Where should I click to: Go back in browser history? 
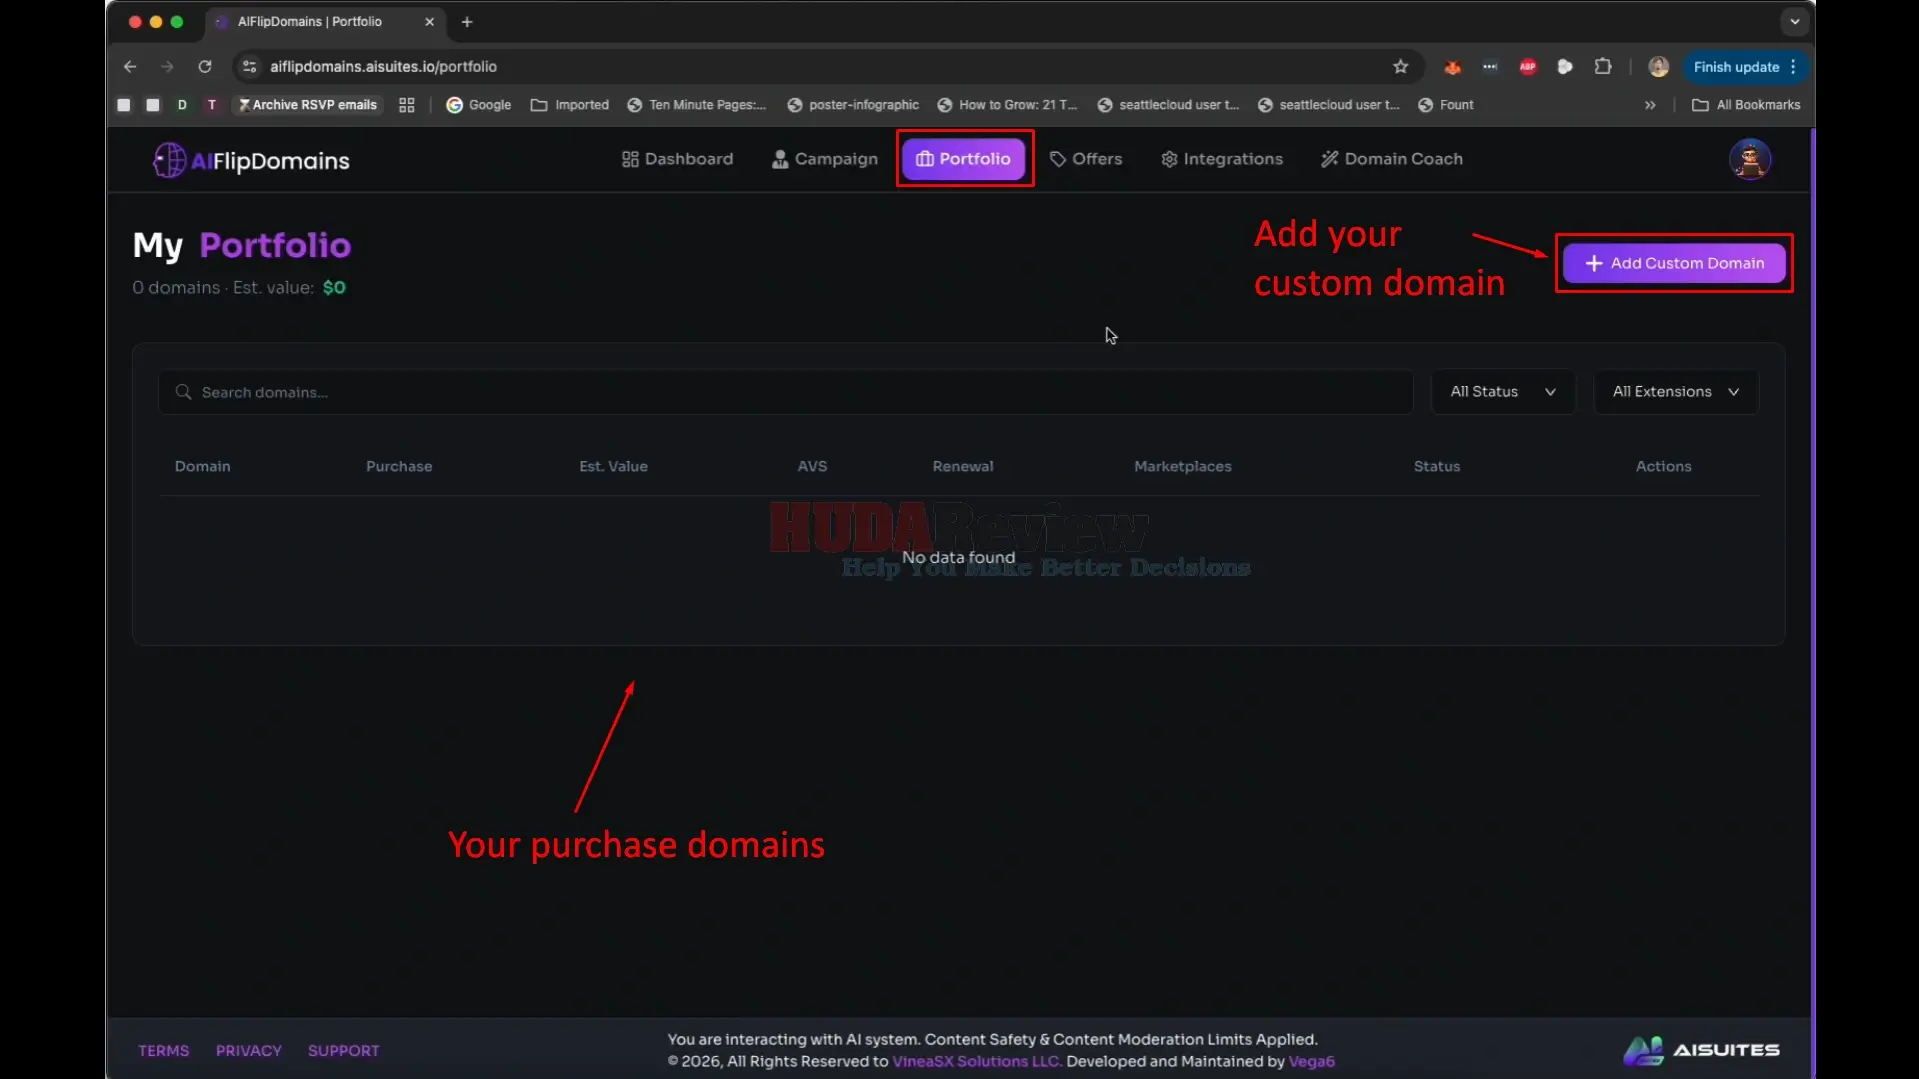coord(130,67)
